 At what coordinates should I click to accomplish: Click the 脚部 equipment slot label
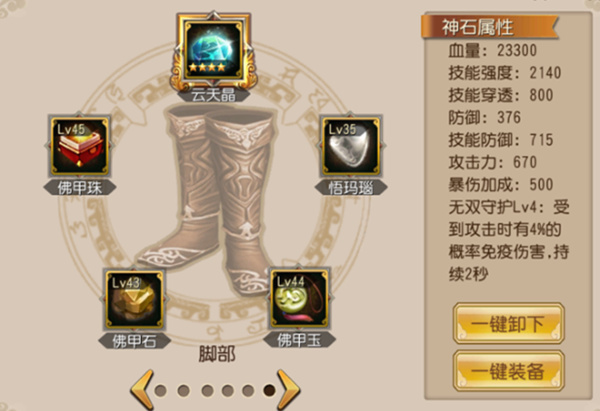tap(217, 354)
